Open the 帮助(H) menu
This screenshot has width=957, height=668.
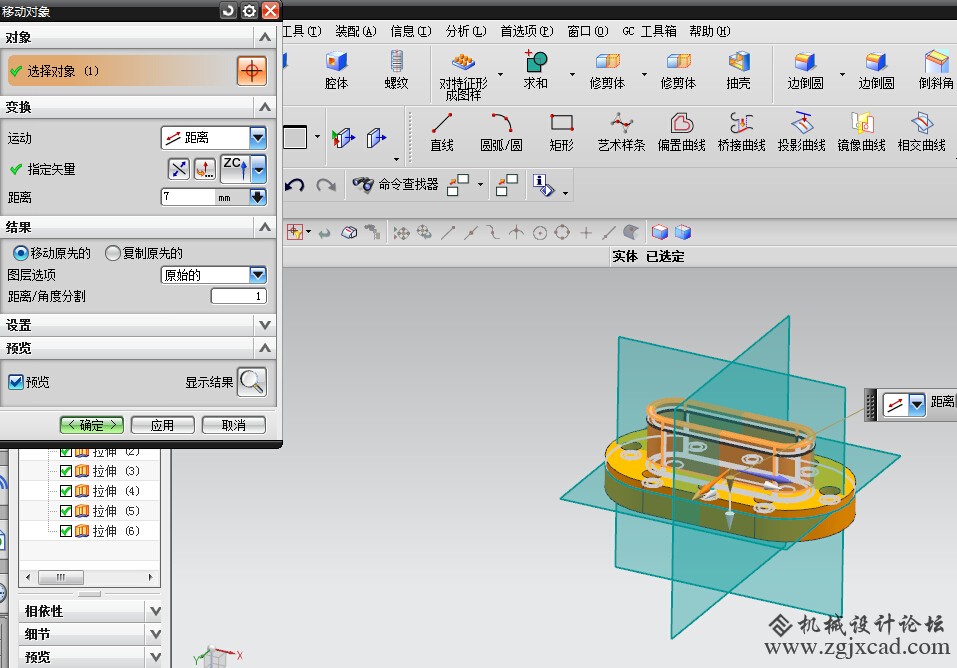(709, 31)
